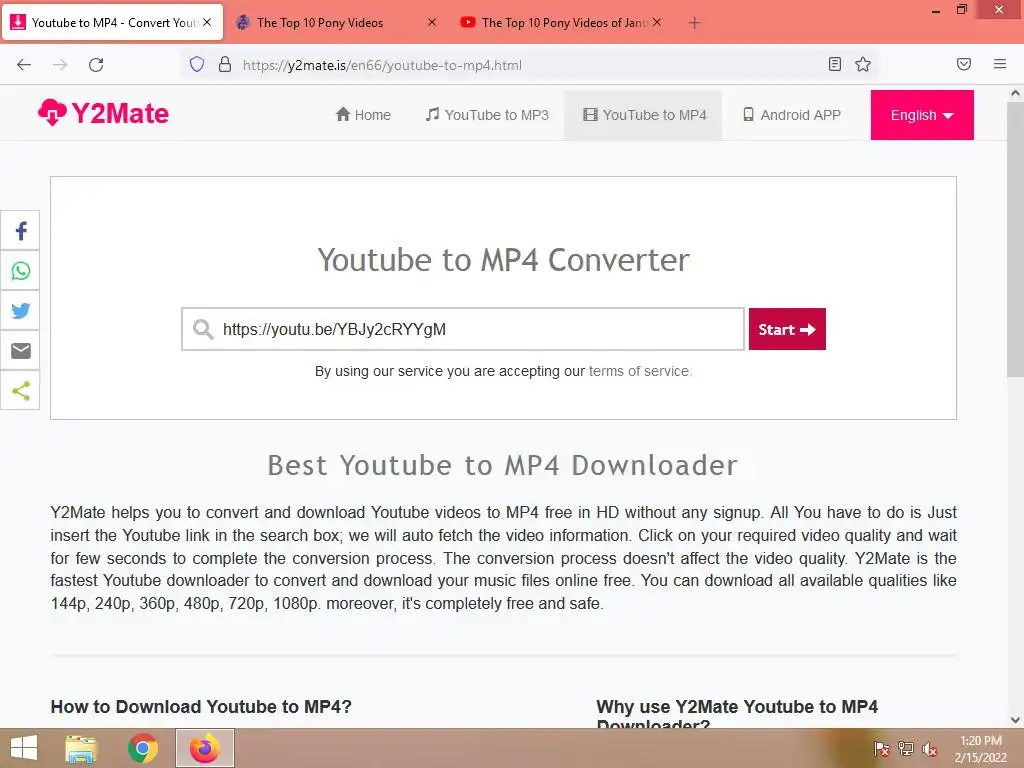Click 'Youtube to MP4 Converter' heading
The width and height of the screenshot is (1024, 768).
tap(504, 260)
